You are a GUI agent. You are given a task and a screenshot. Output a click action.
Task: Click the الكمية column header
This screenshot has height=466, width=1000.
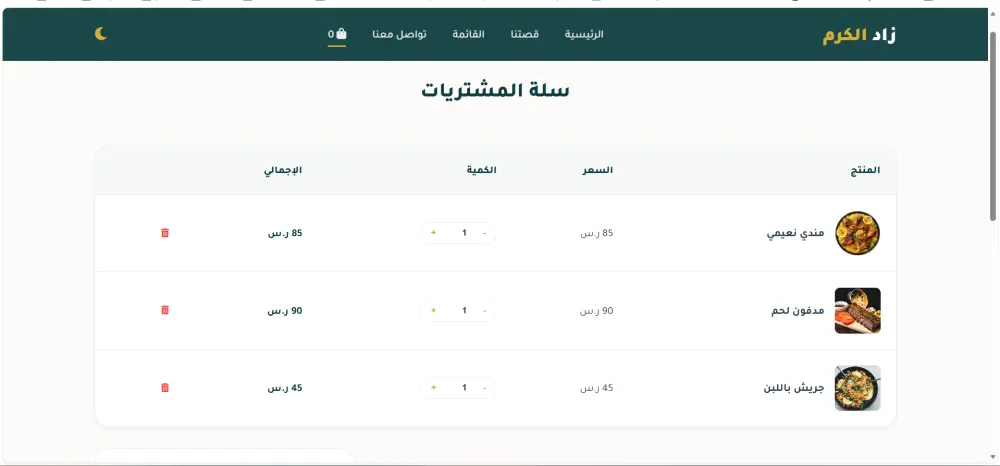point(482,170)
